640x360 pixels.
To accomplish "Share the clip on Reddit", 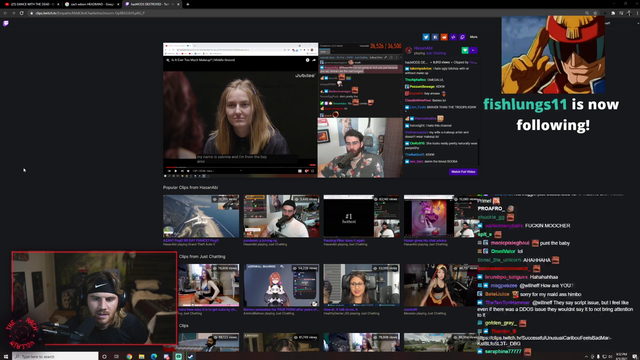I will tap(444, 37).
